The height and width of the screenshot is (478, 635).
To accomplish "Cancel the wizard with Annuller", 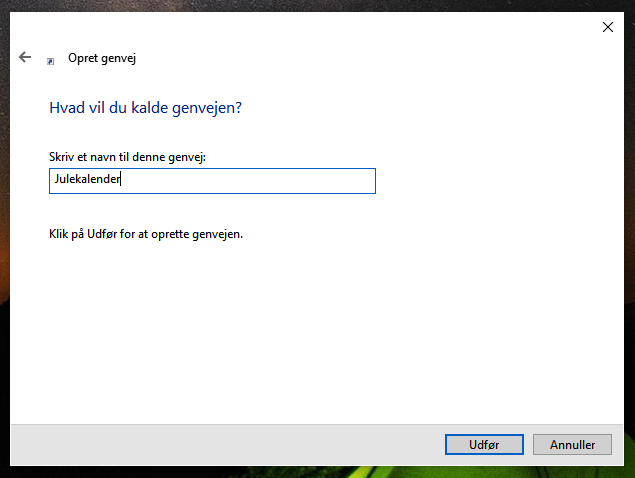I will [x=572, y=444].
